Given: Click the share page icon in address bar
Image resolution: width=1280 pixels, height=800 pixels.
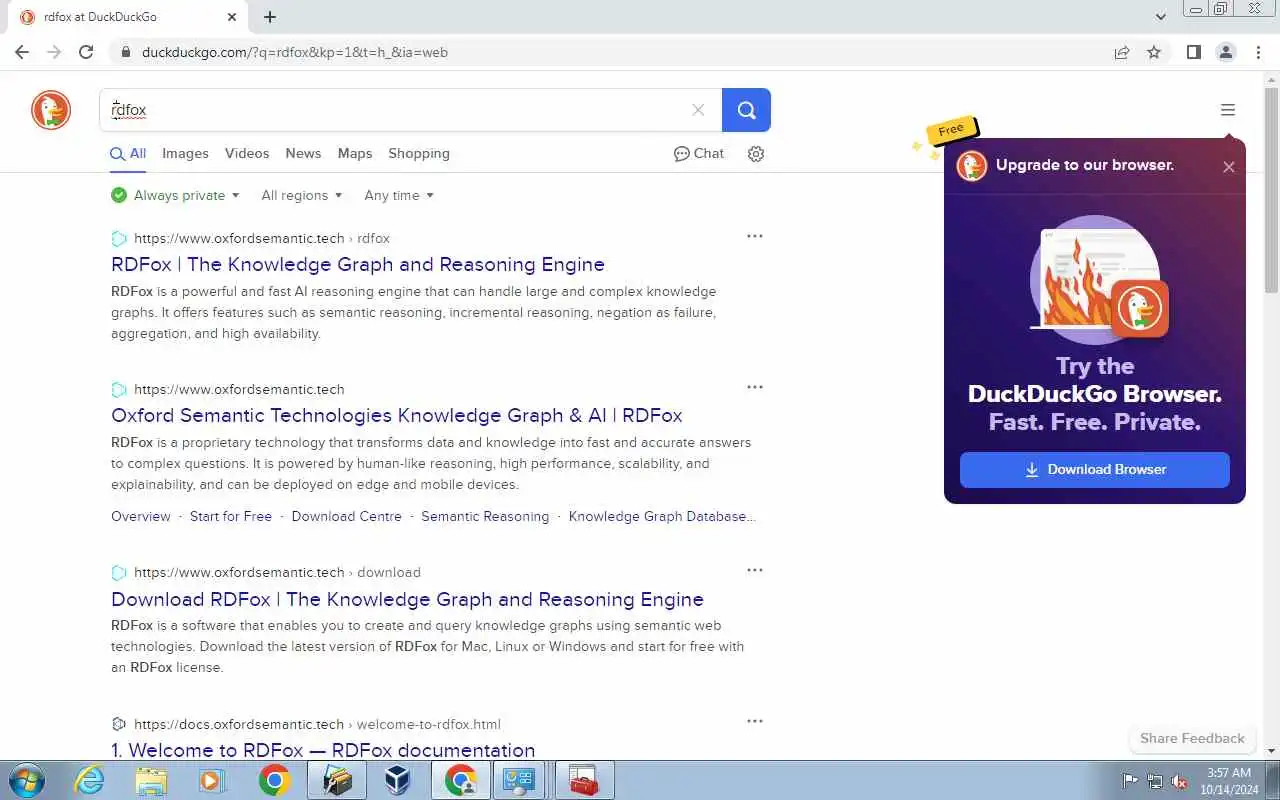Looking at the screenshot, I should [x=1122, y=52].
